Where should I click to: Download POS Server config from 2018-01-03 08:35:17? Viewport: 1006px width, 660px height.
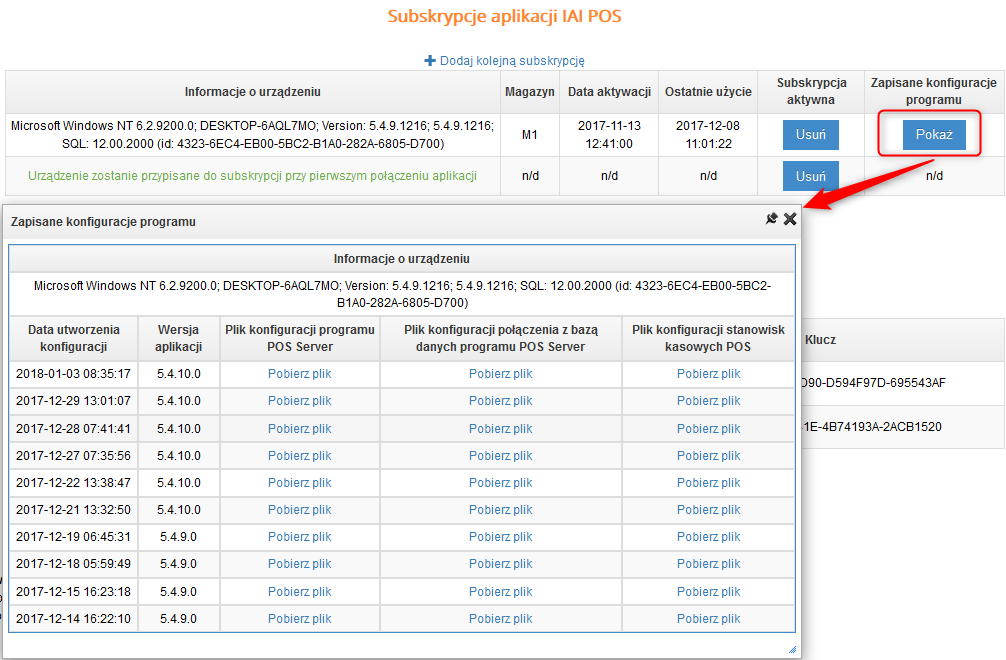click(x=300, y=374)
